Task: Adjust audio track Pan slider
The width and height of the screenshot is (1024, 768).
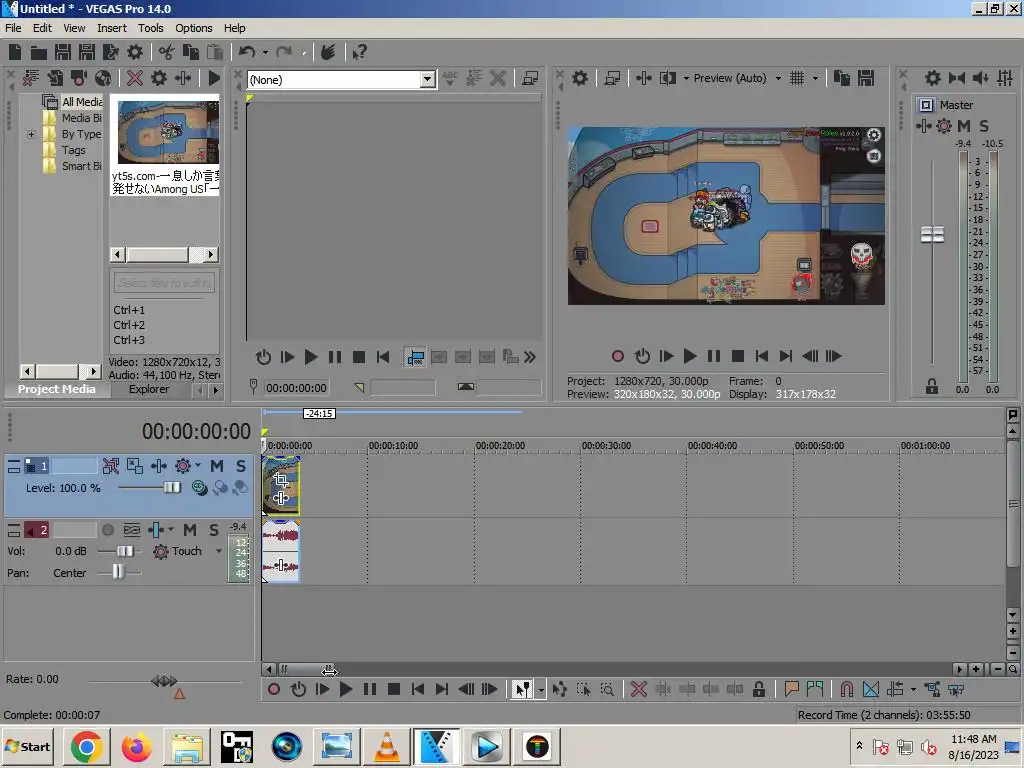Action: 120,573
